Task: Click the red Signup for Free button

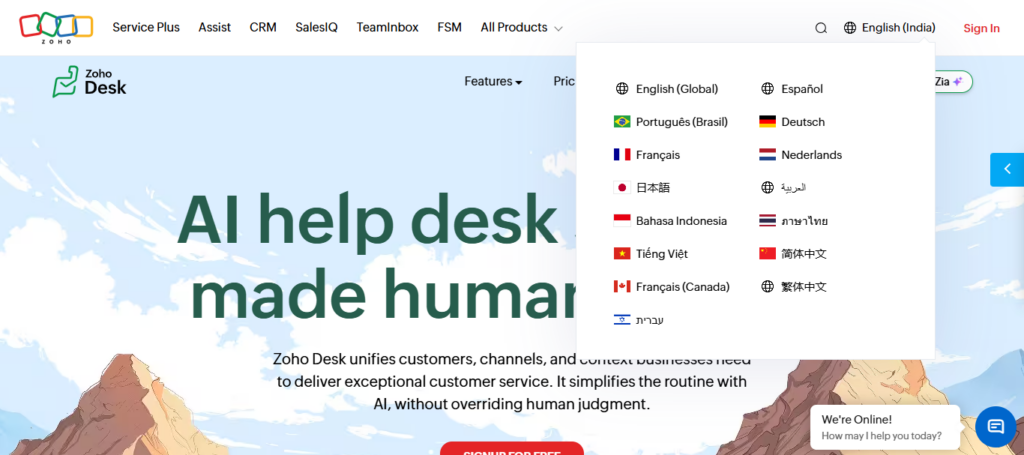Action: click(512, 448)
